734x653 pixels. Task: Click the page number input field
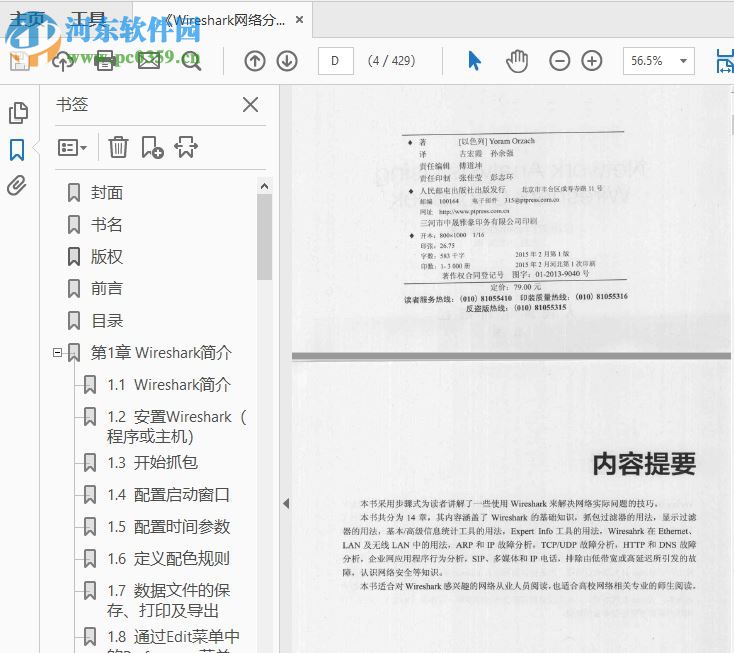335,61
